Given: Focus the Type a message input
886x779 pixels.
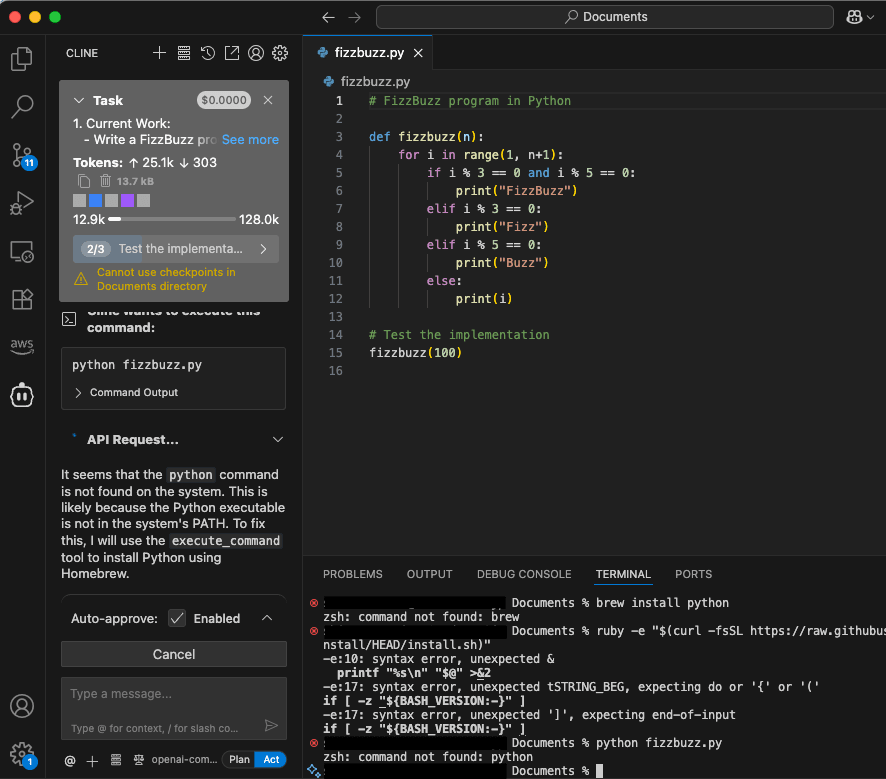Looking at the screenshot, I should 174,708.
